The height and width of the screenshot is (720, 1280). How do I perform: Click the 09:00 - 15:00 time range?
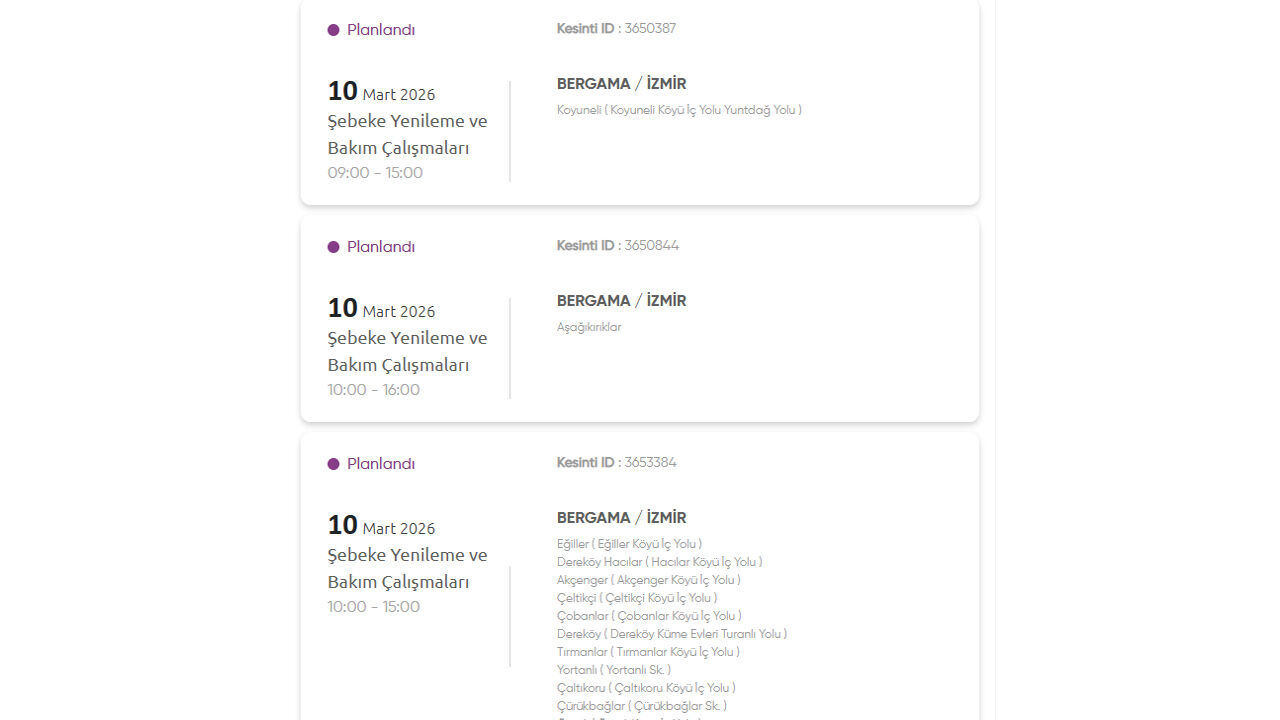pos(375,173)
